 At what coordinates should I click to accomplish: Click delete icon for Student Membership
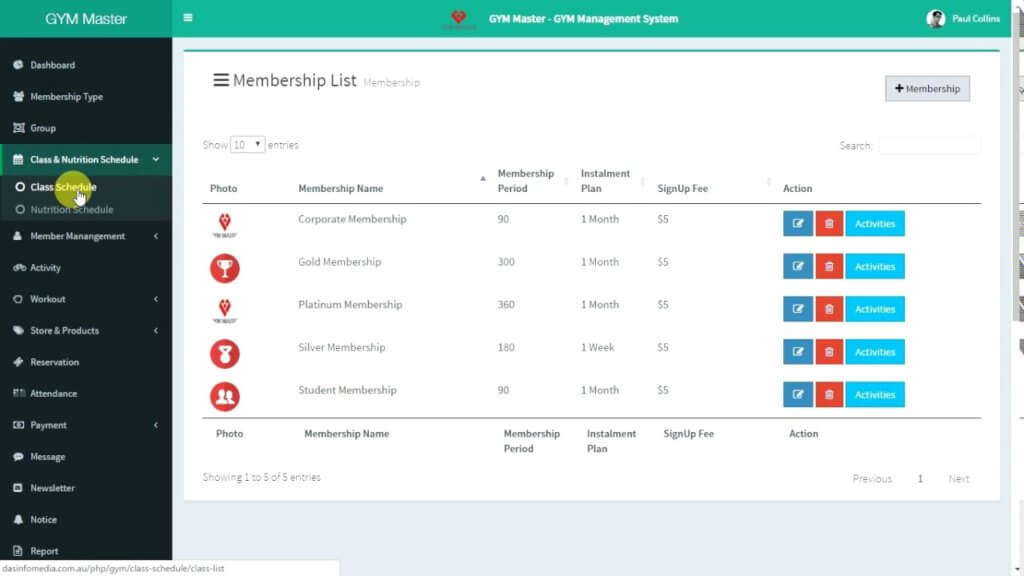pyautogui.click(x=829, y=395)
